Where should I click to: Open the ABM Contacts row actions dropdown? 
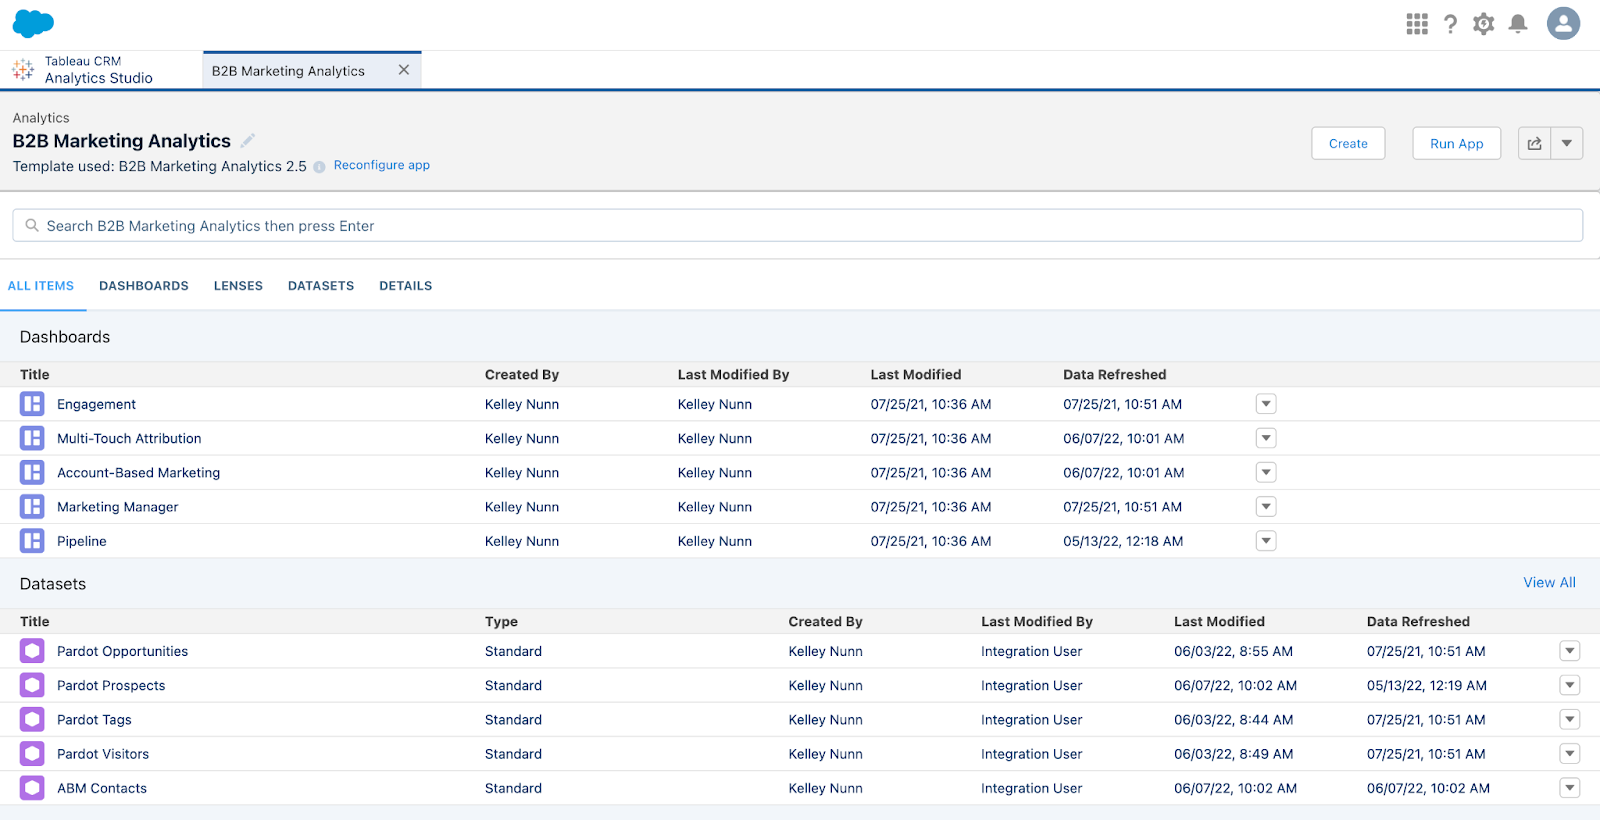pos(1570,788)
